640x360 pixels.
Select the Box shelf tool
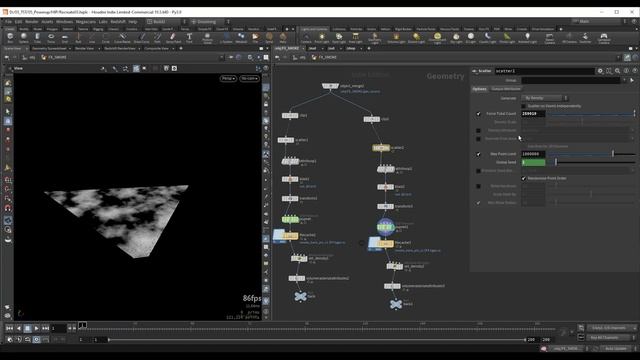(x=10, y=38)
